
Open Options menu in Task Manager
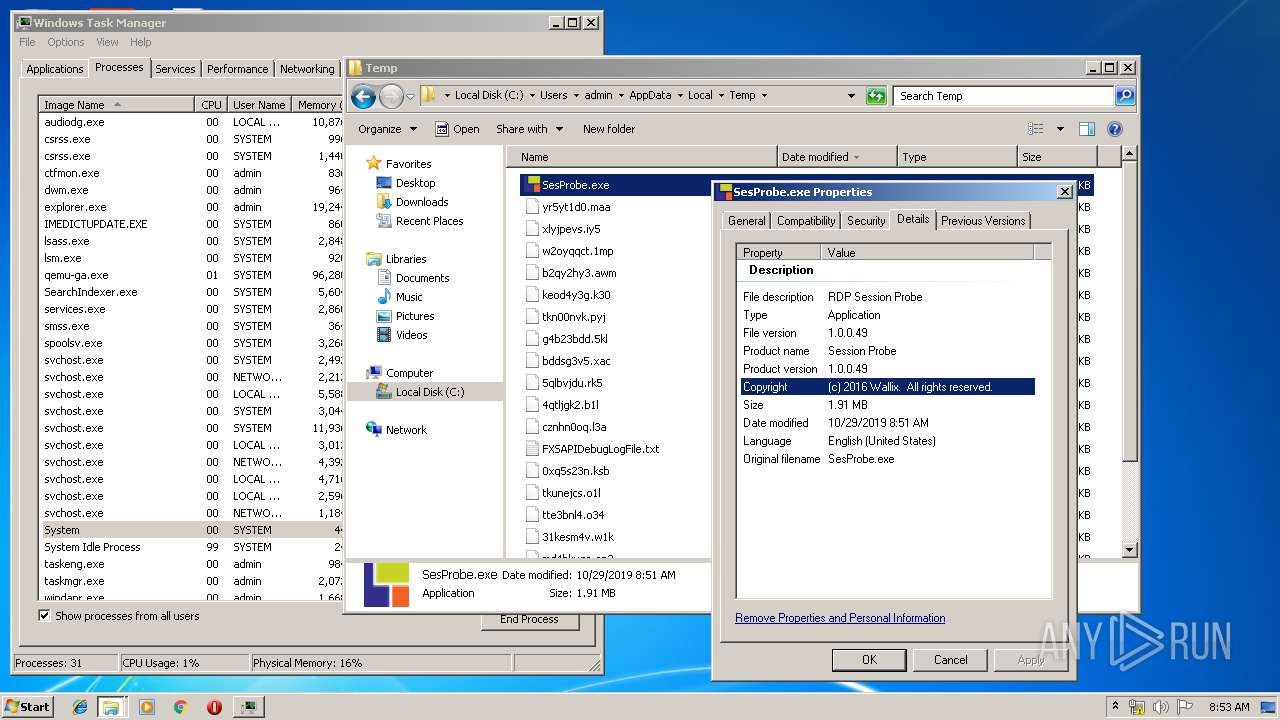coord(66,42)
